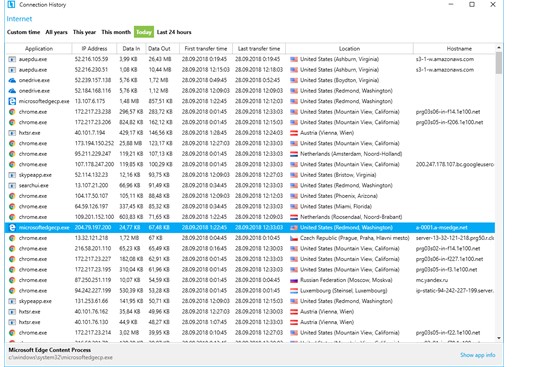
Task: Click the Chrome icon for 172.217.23.238 row
Action: tap(12, 112)
